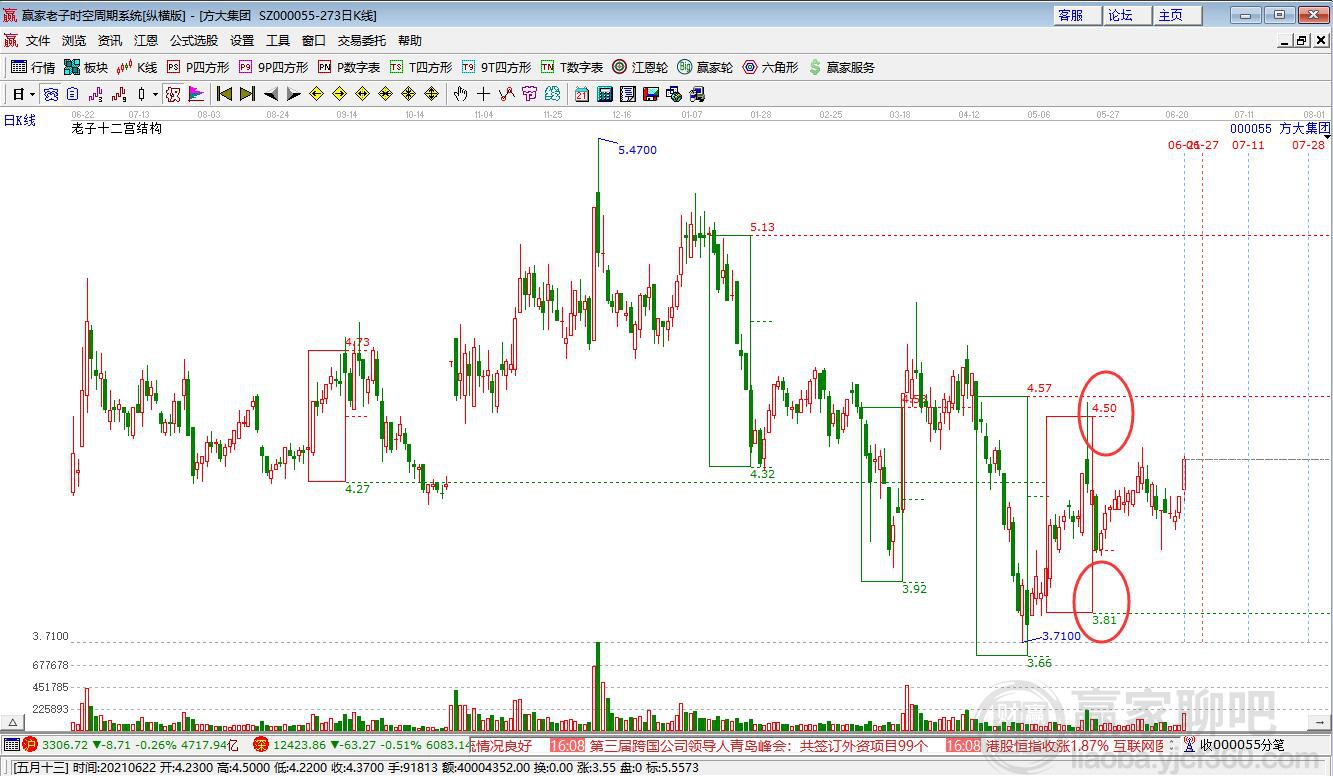This screenshot has width=1333, height=776.
Task: Click the 5.13 red price label
Action: tap(762, 227)
